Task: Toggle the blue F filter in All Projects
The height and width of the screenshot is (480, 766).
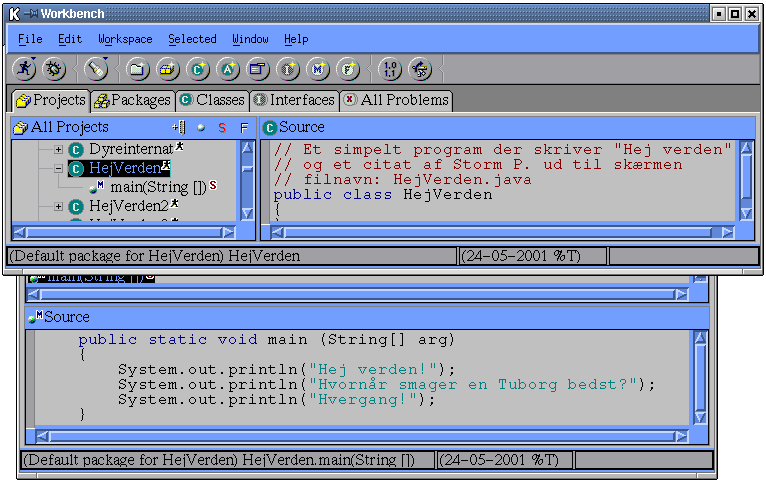Action: [x=243, y=128]
